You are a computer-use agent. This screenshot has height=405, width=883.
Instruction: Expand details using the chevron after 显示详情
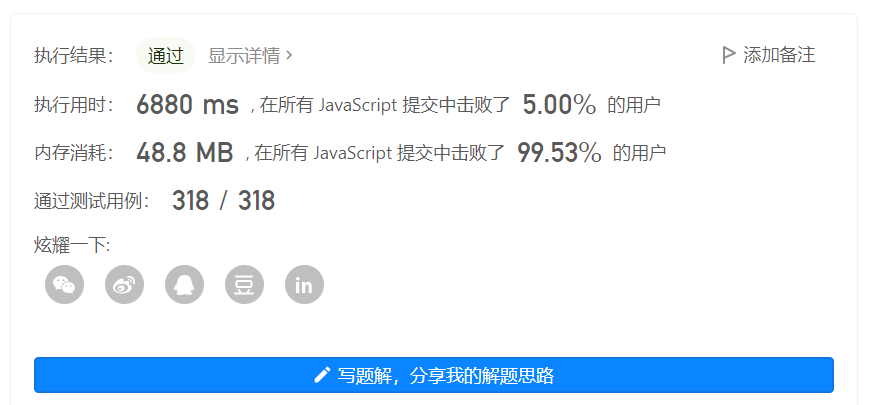pyautogui.click(x=289, y=55)
